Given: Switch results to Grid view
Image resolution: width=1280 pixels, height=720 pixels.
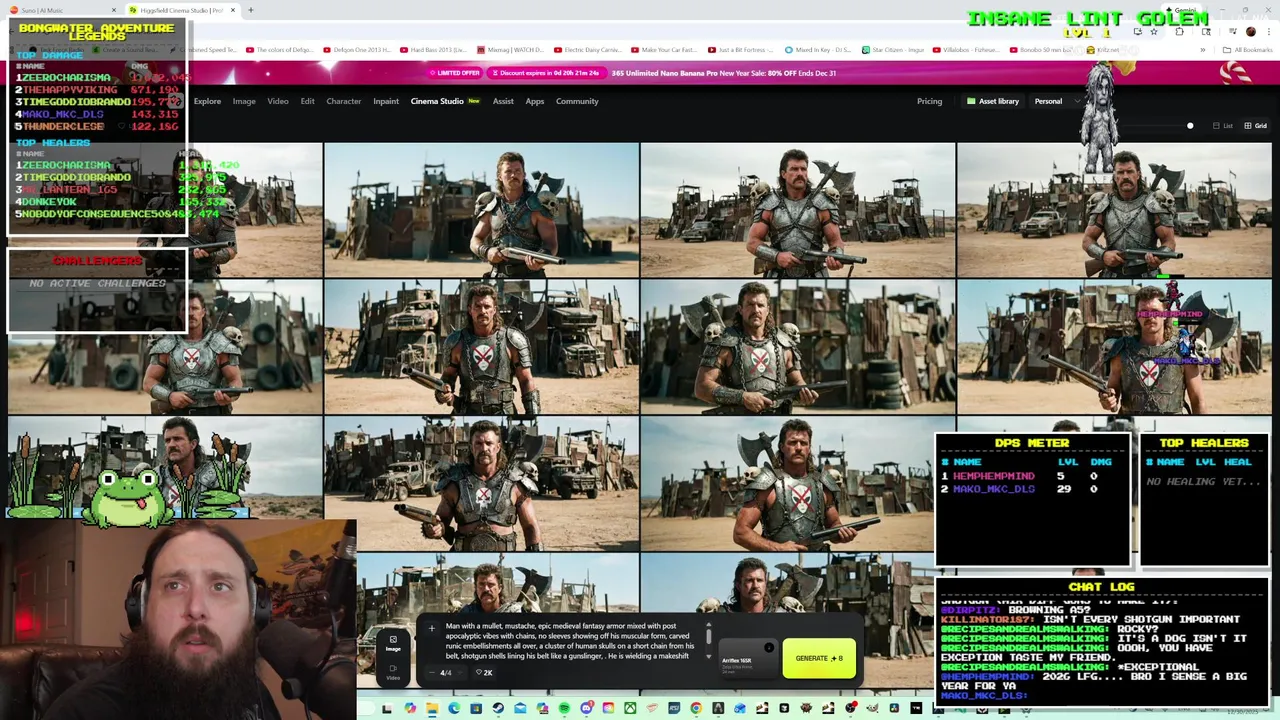Looking at the screenshot, I should point(1255,126).
